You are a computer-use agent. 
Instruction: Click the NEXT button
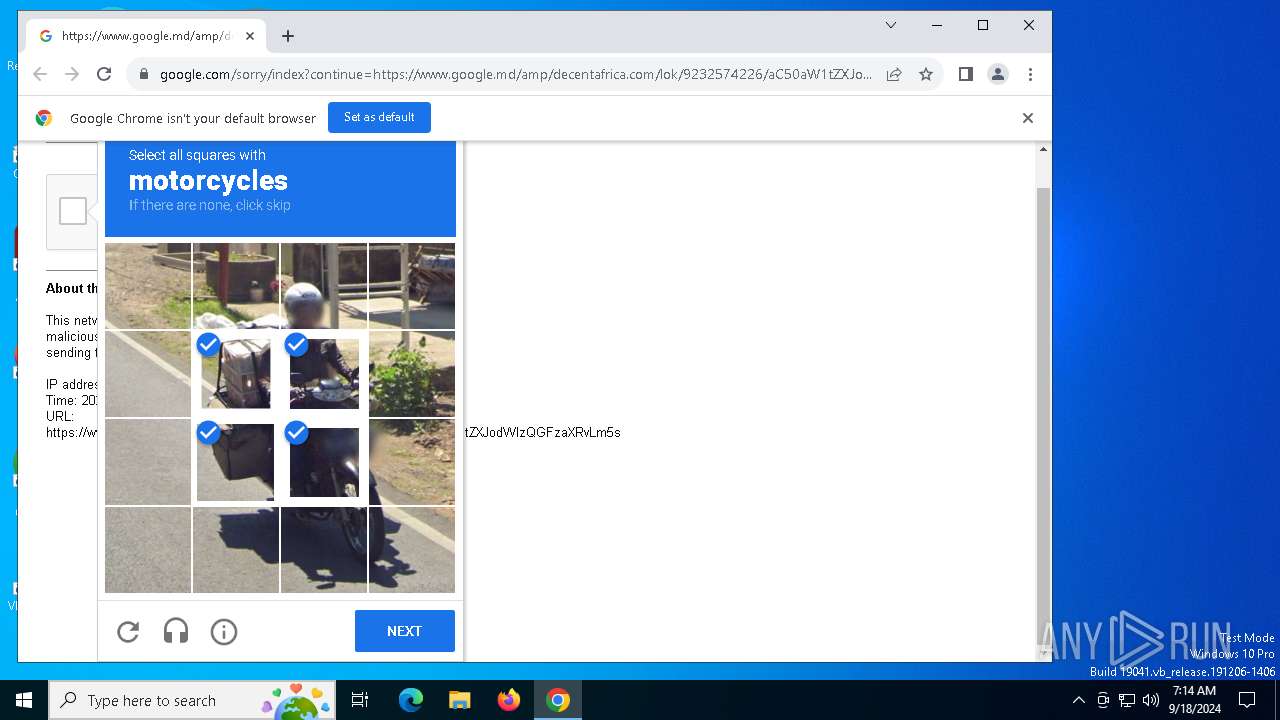tap(405, 631)
